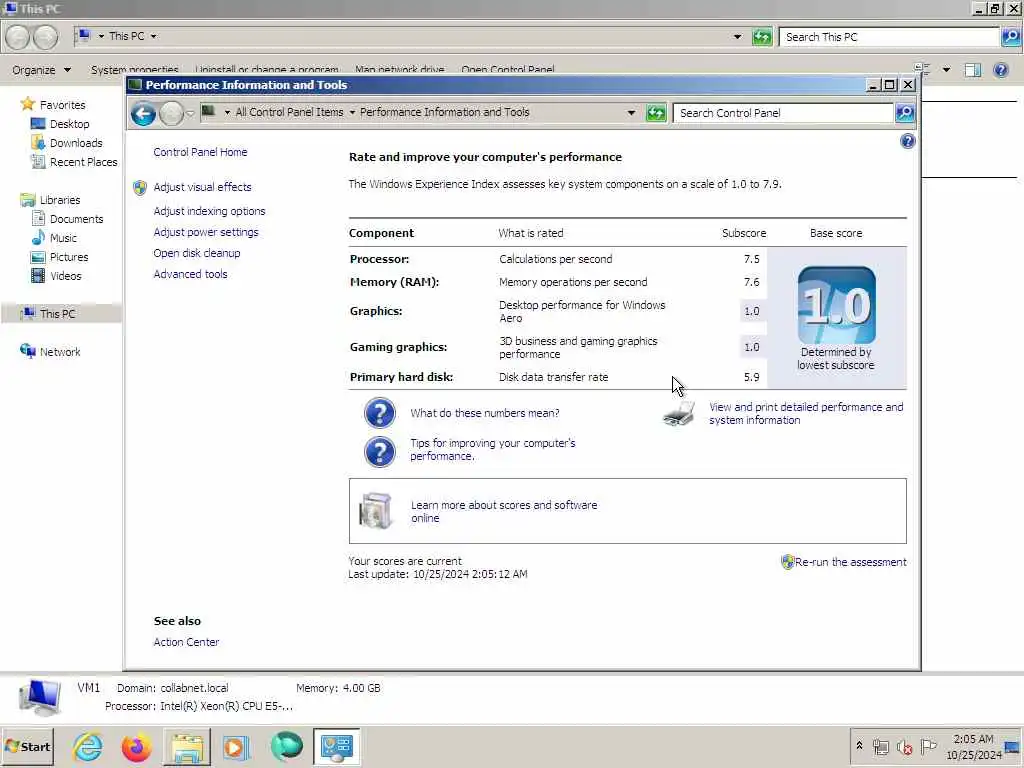Image resolution: width=1024 pixels, height=768 pixels.
Task: Click Search This PC field
Action: [x=889, y=37]
